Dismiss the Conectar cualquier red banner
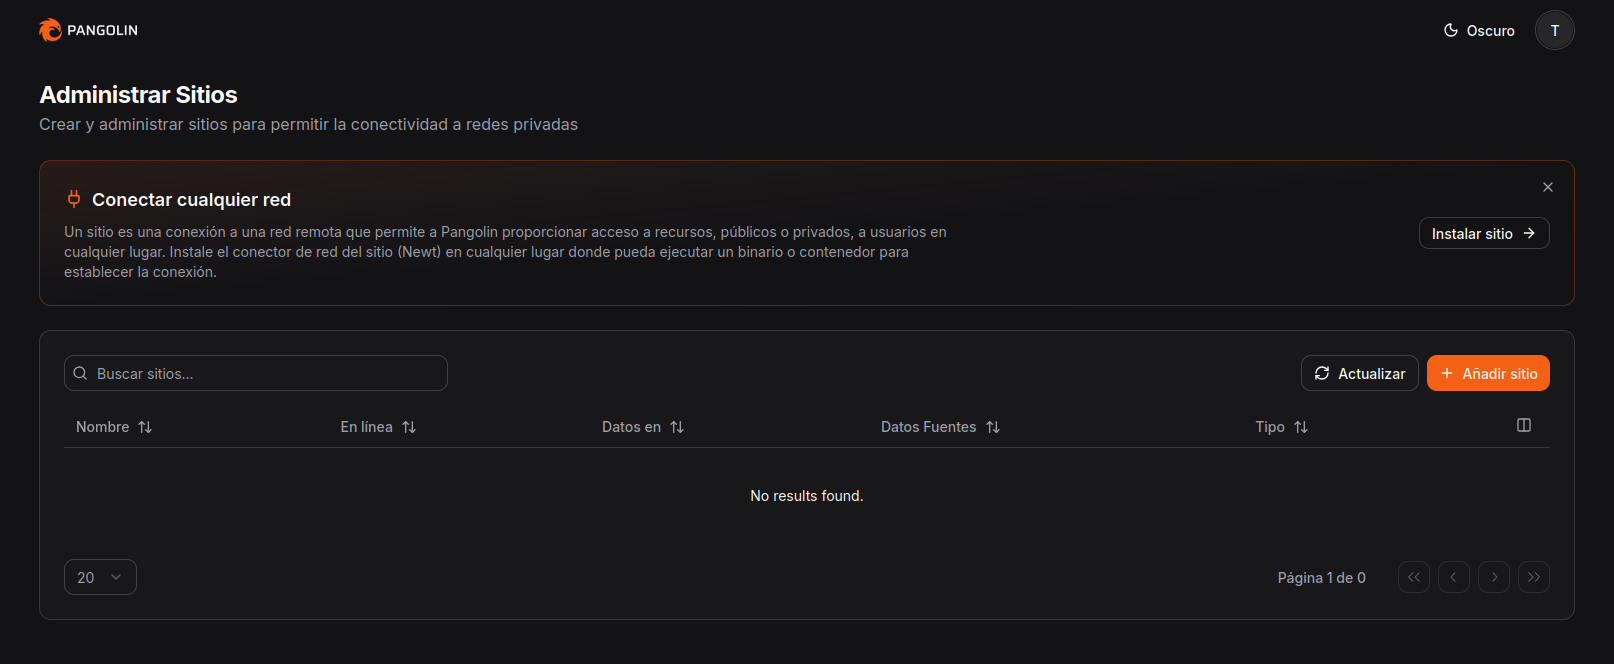1614x664 pixels. [1547, 187]
